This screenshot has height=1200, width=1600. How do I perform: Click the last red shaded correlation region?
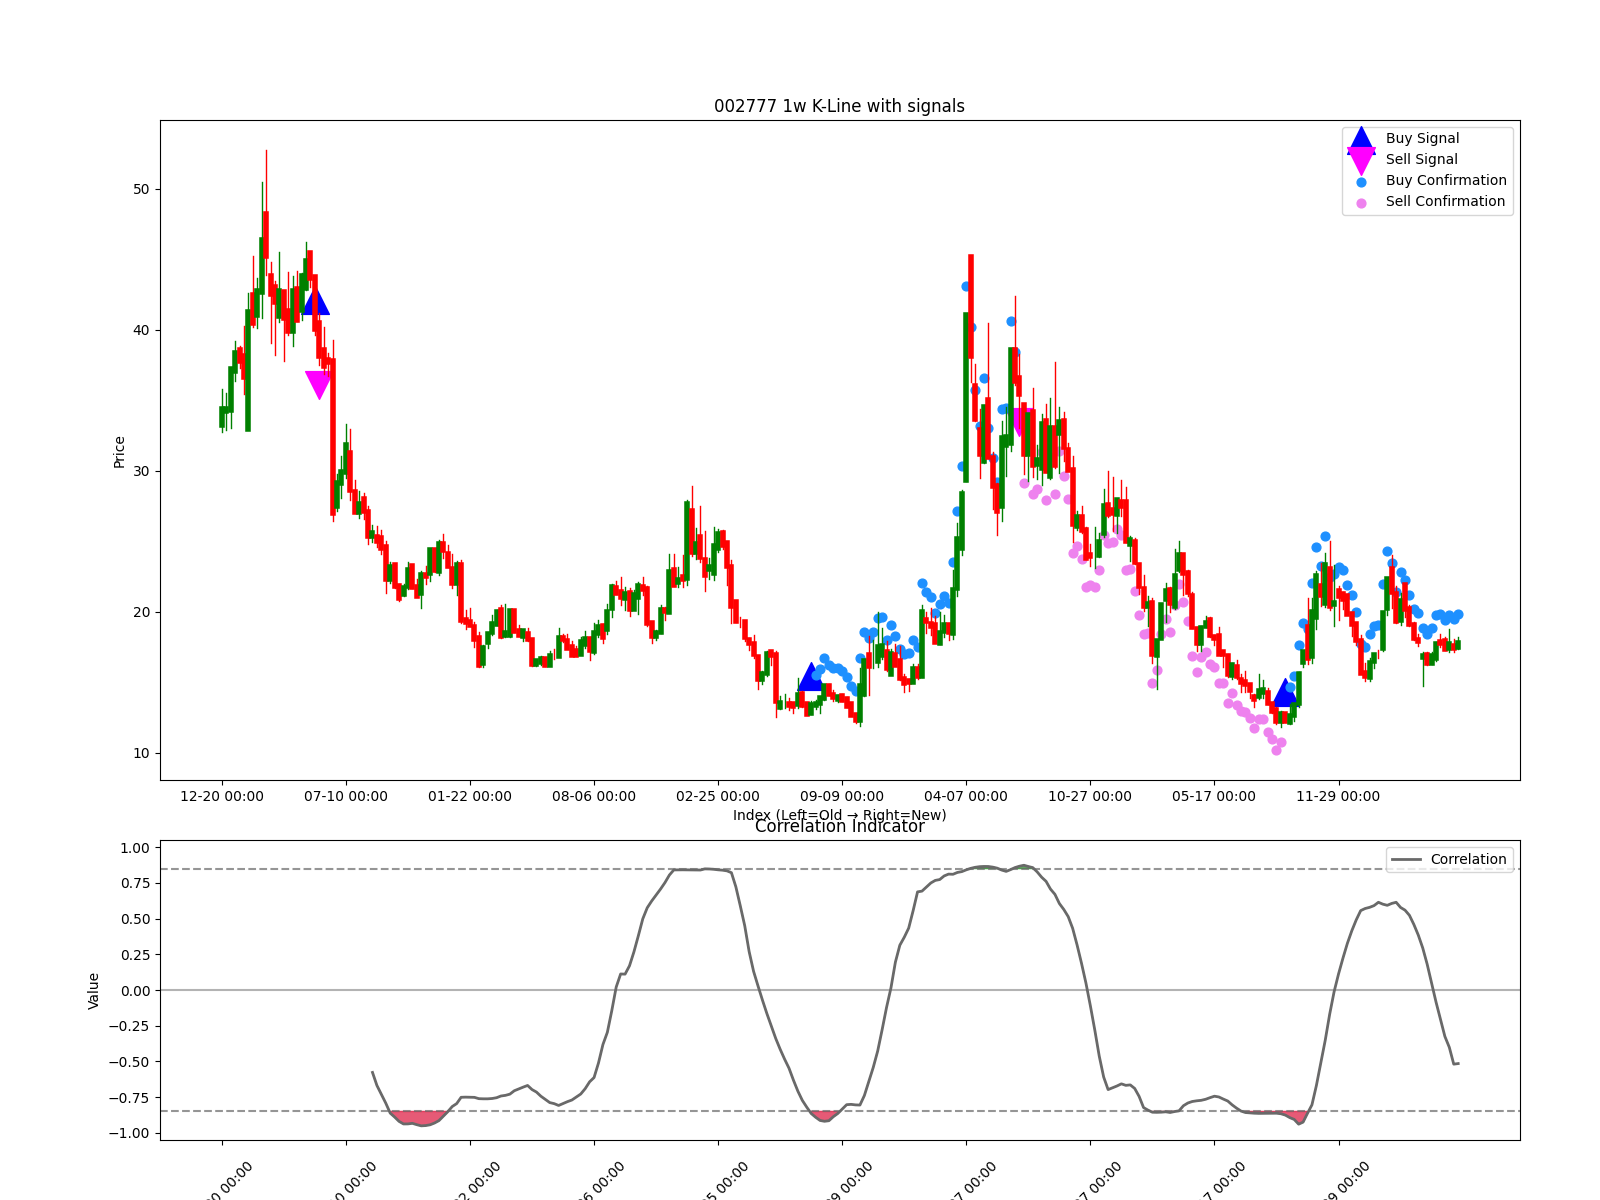[x=1297, y=1116]
